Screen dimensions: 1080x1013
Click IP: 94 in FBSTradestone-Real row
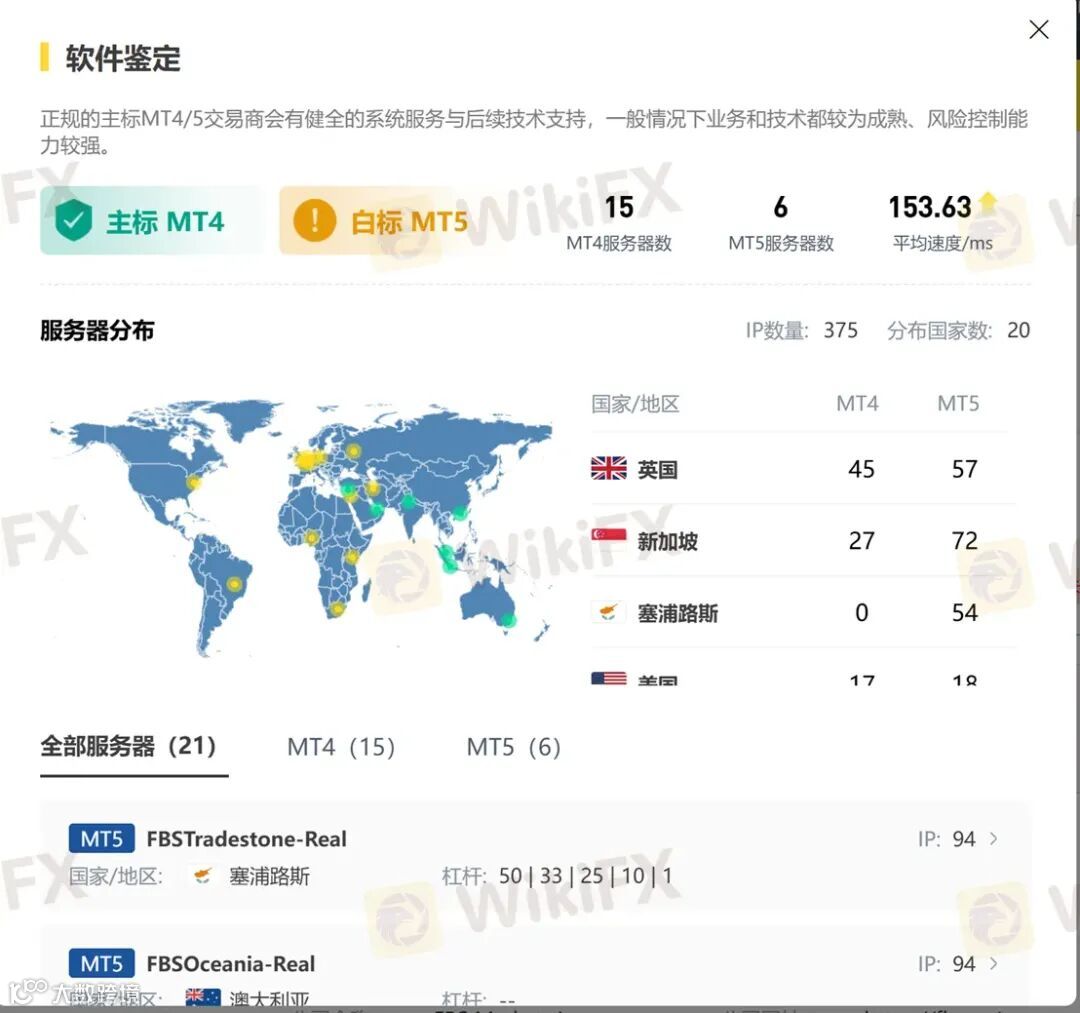[x=946, y=839]
